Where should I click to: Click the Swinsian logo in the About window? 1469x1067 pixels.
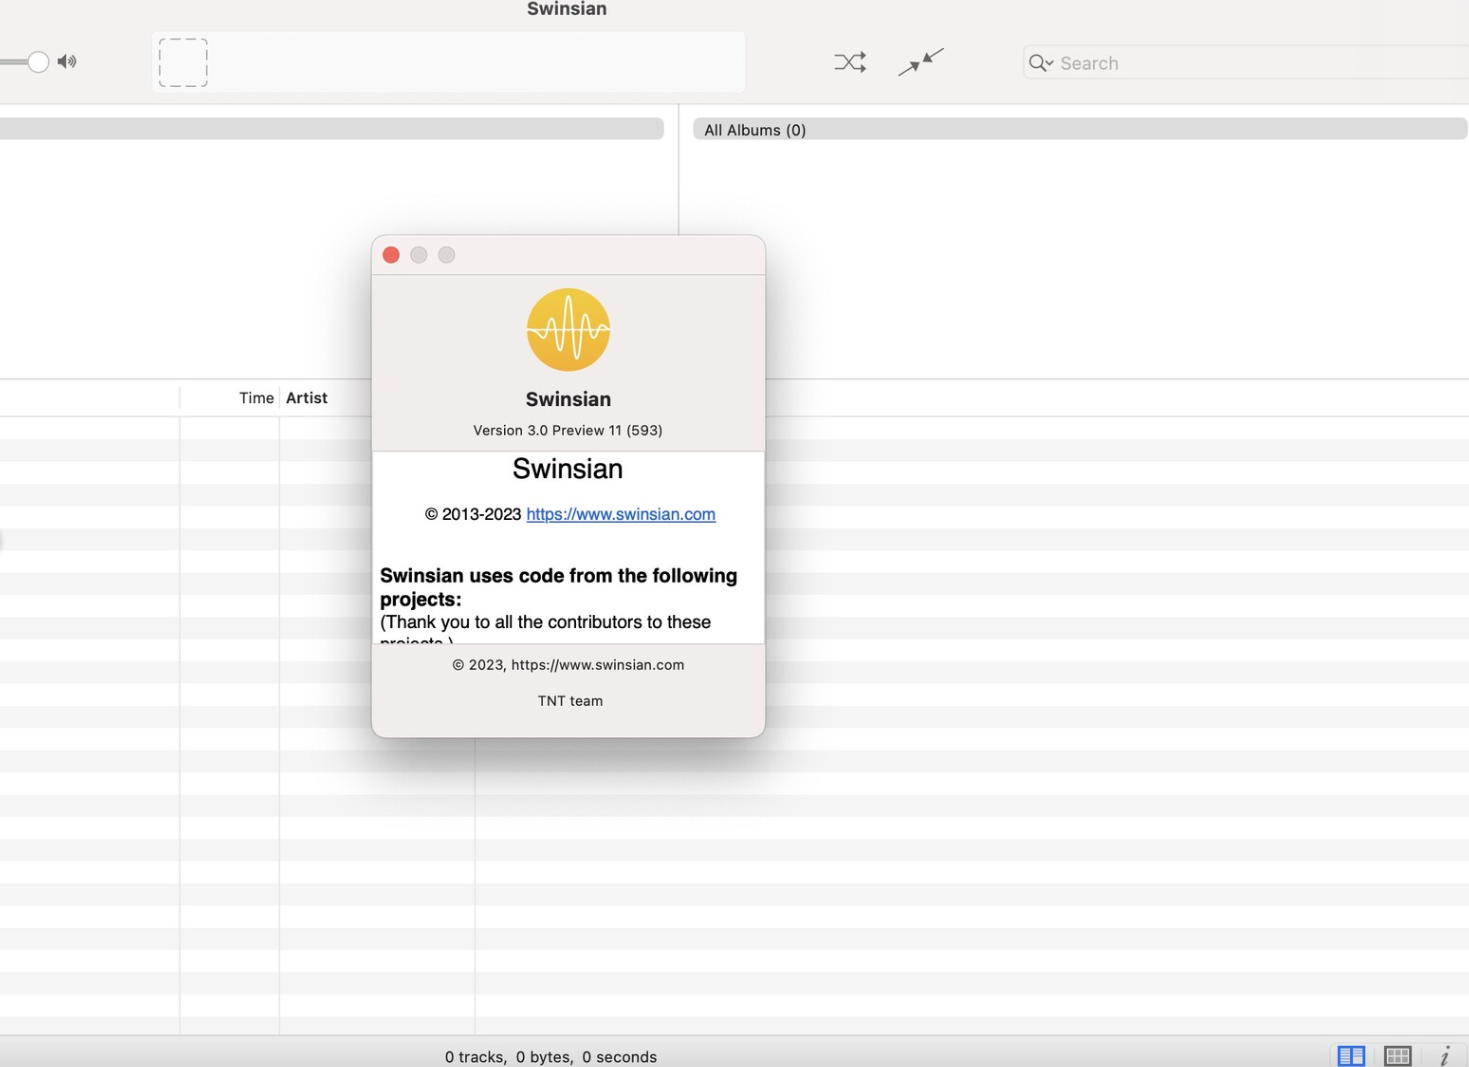click(x=568, y=329)
